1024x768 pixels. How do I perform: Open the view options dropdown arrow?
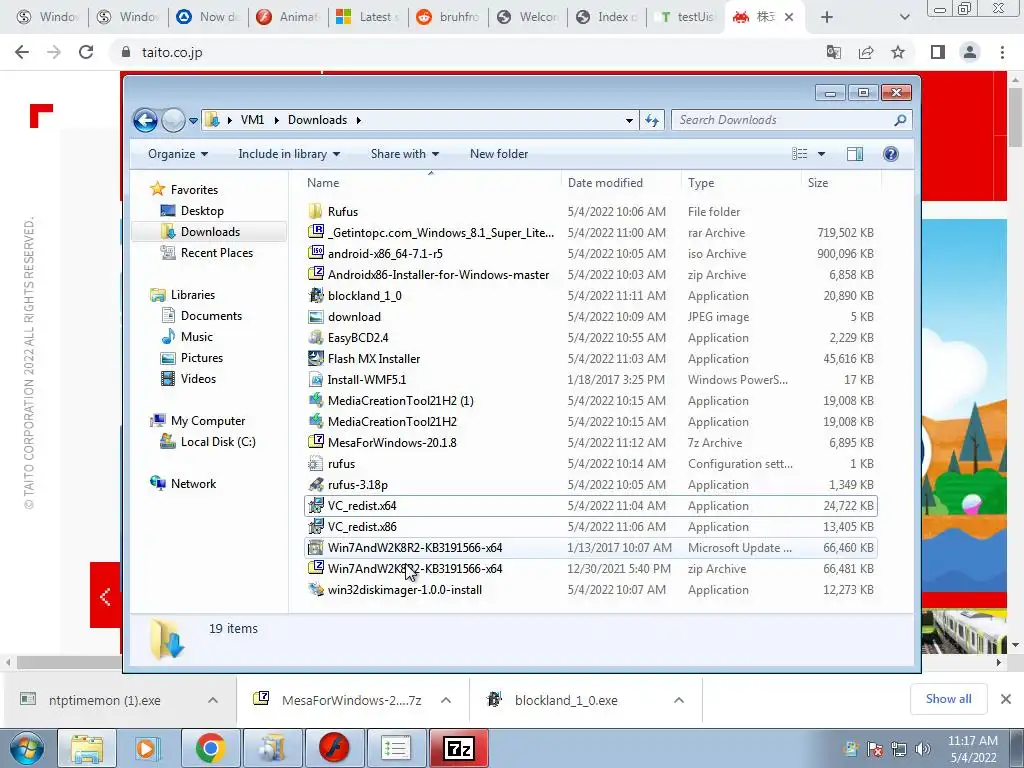coord(822,154)
